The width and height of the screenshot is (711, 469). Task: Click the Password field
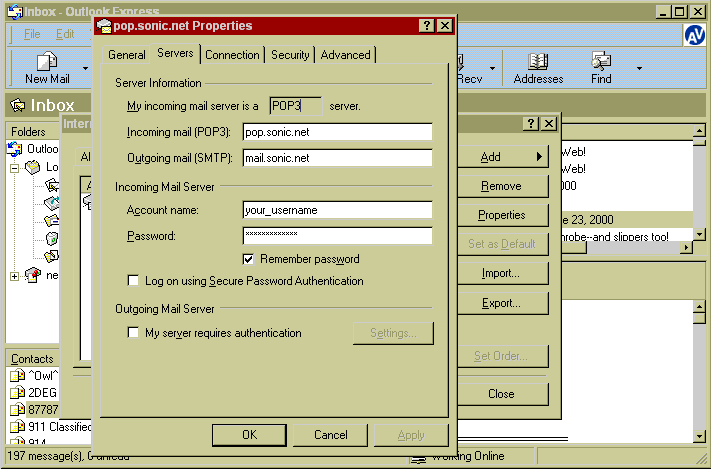(337, 236)
